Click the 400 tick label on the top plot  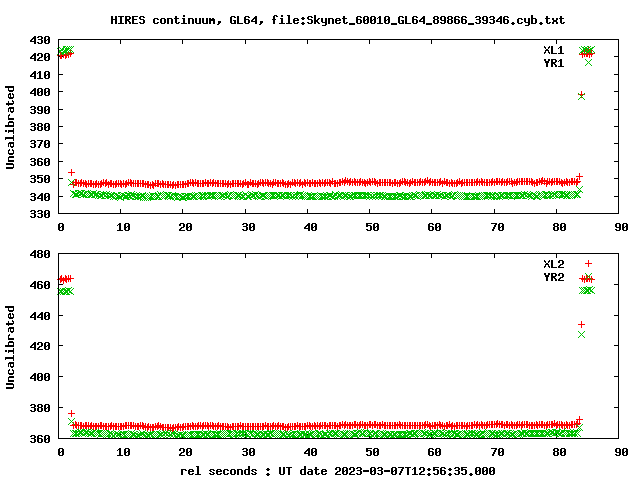pyautogui.click(x=40, y=92)
